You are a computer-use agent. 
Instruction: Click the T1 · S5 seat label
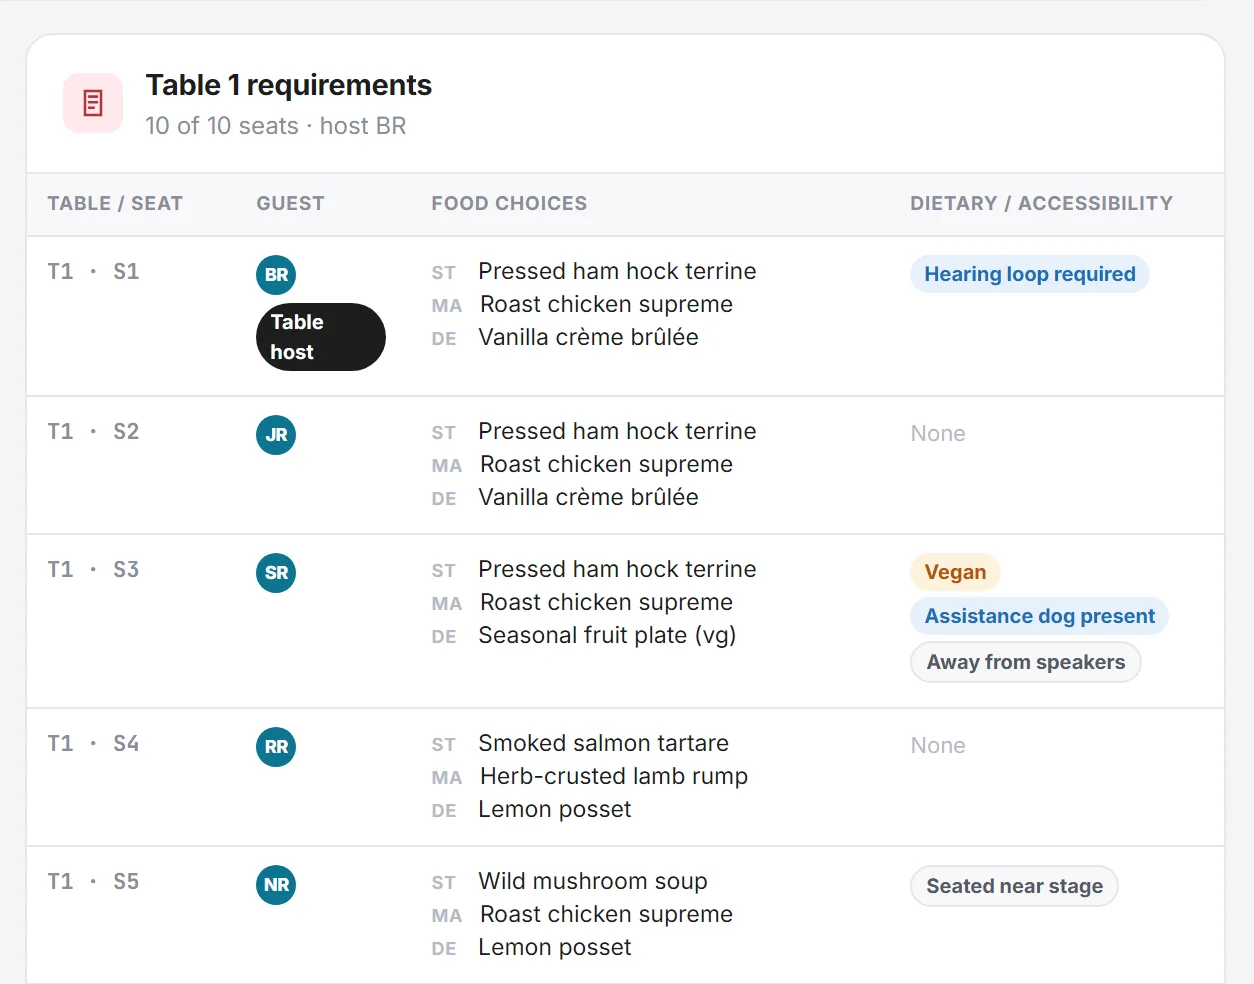(93, 882)
